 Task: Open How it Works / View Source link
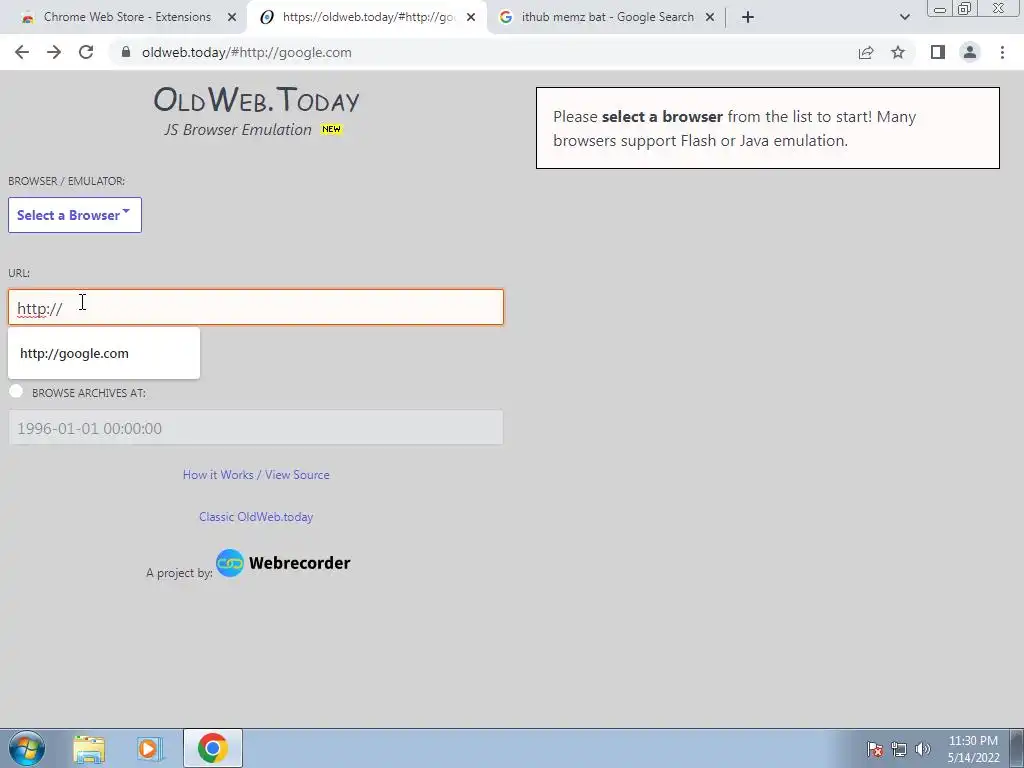(256, 475)
